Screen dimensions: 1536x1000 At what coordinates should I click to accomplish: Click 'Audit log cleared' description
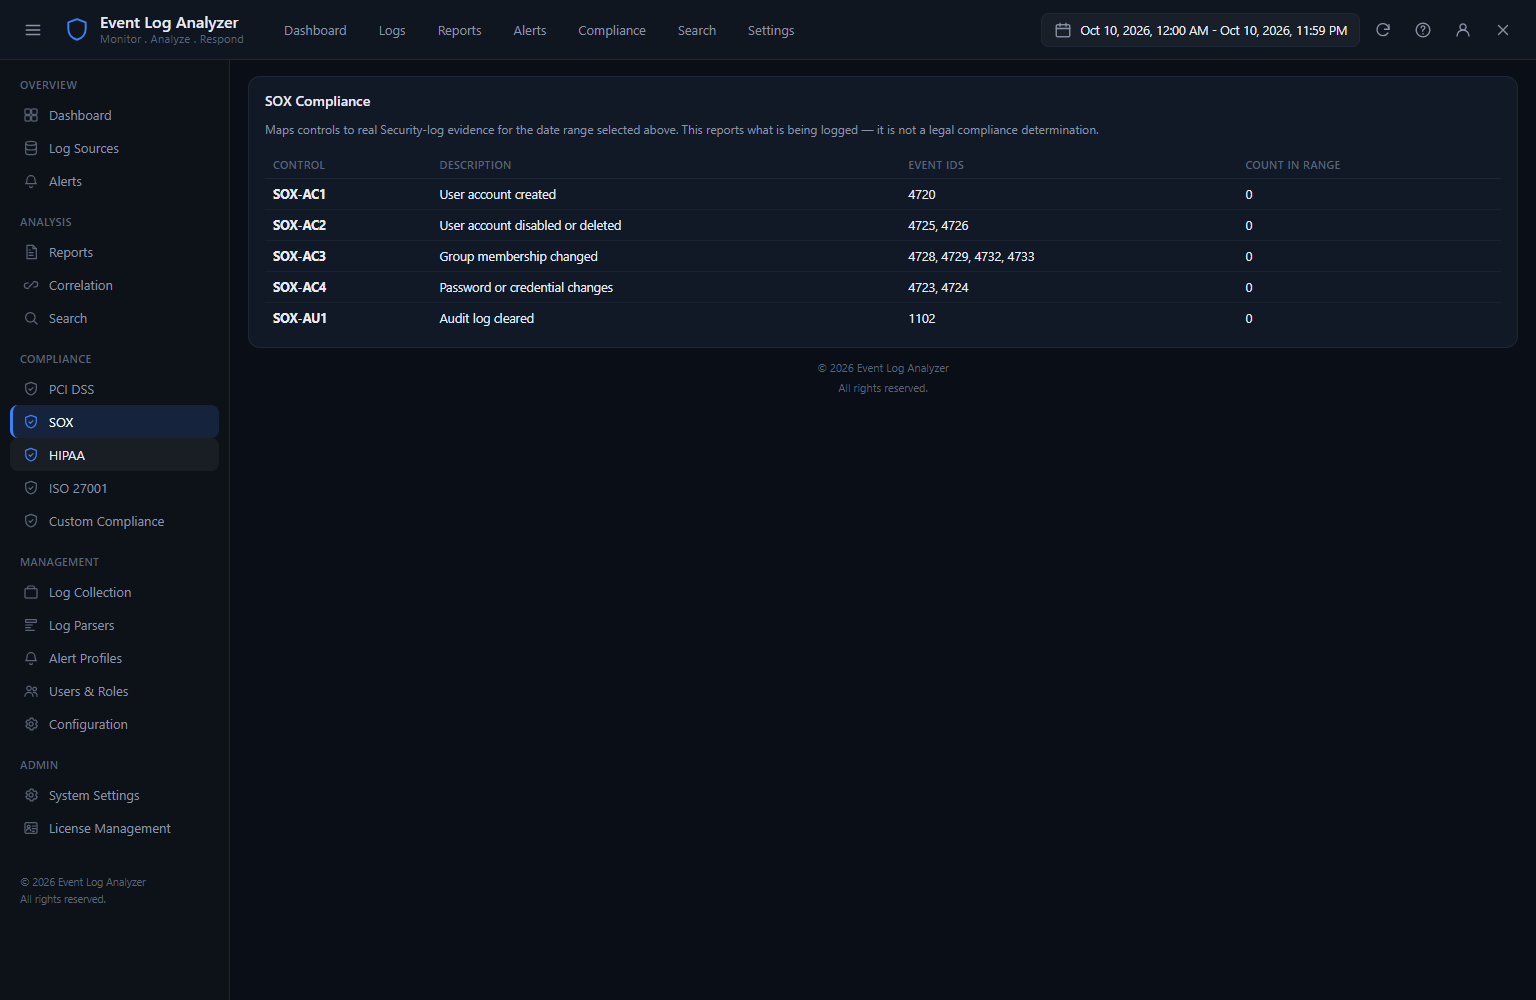pyautogui.click(x=487, y=318)
